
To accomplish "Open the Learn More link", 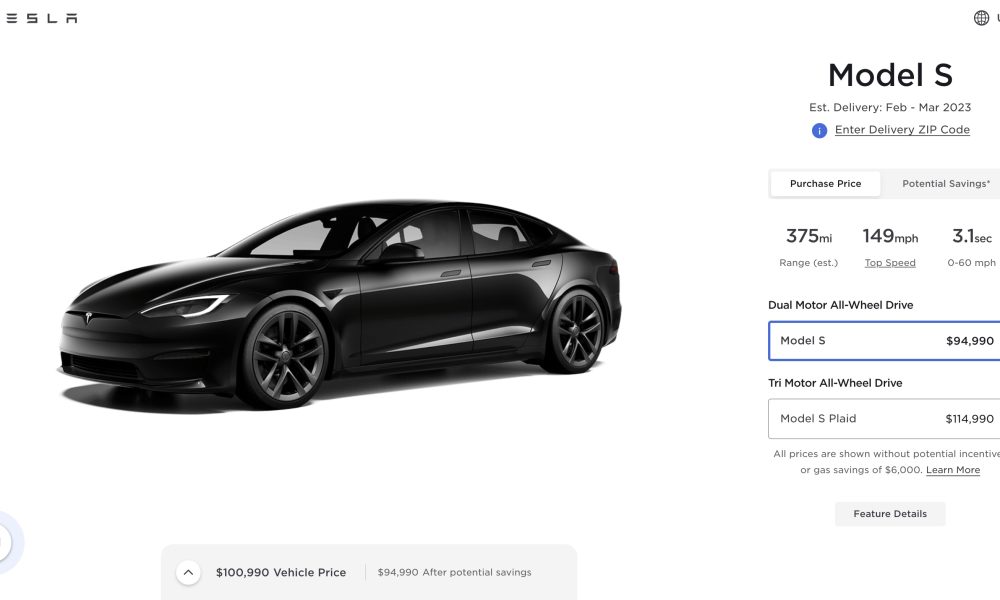I will click(953, 470).
